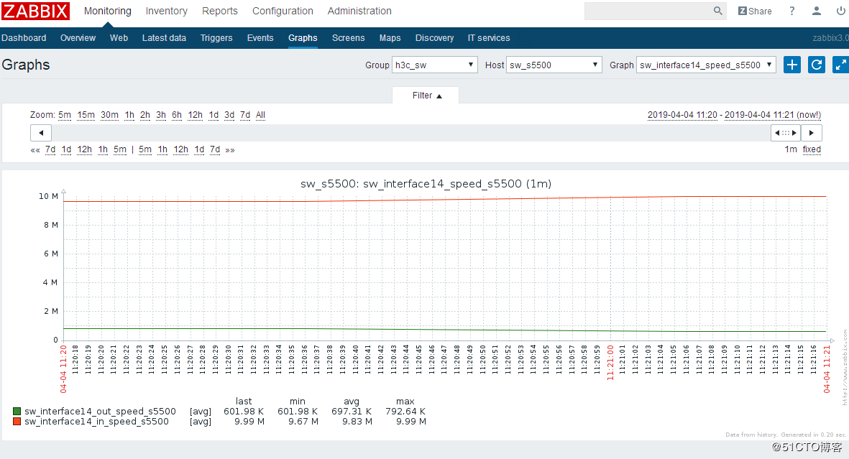Go to the Dashboard tab
The width and height of the screenshot is (849, 459).
24,38
